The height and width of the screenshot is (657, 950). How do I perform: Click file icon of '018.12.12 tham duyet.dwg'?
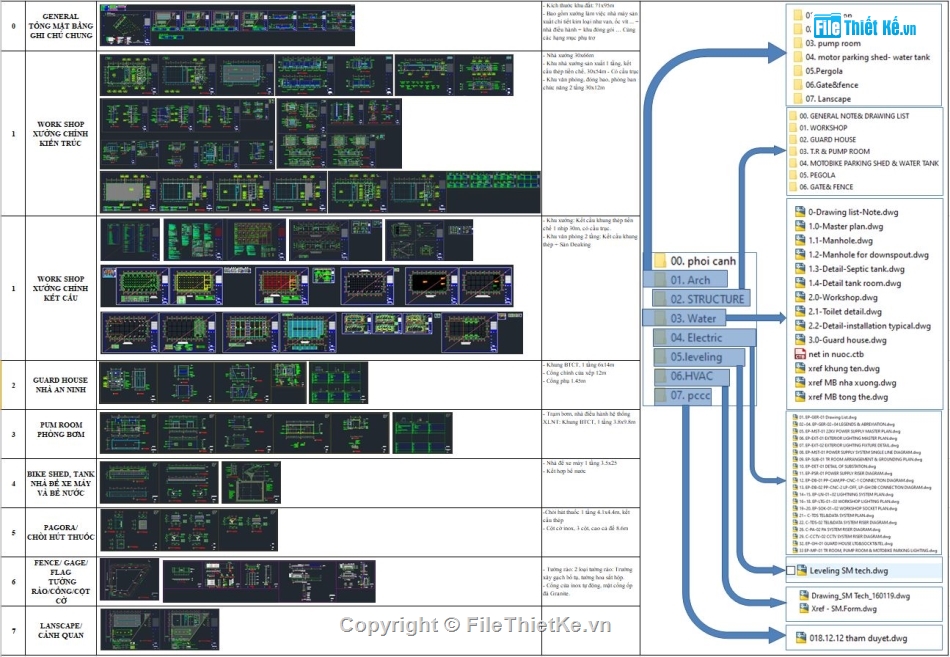coord(801,638)
